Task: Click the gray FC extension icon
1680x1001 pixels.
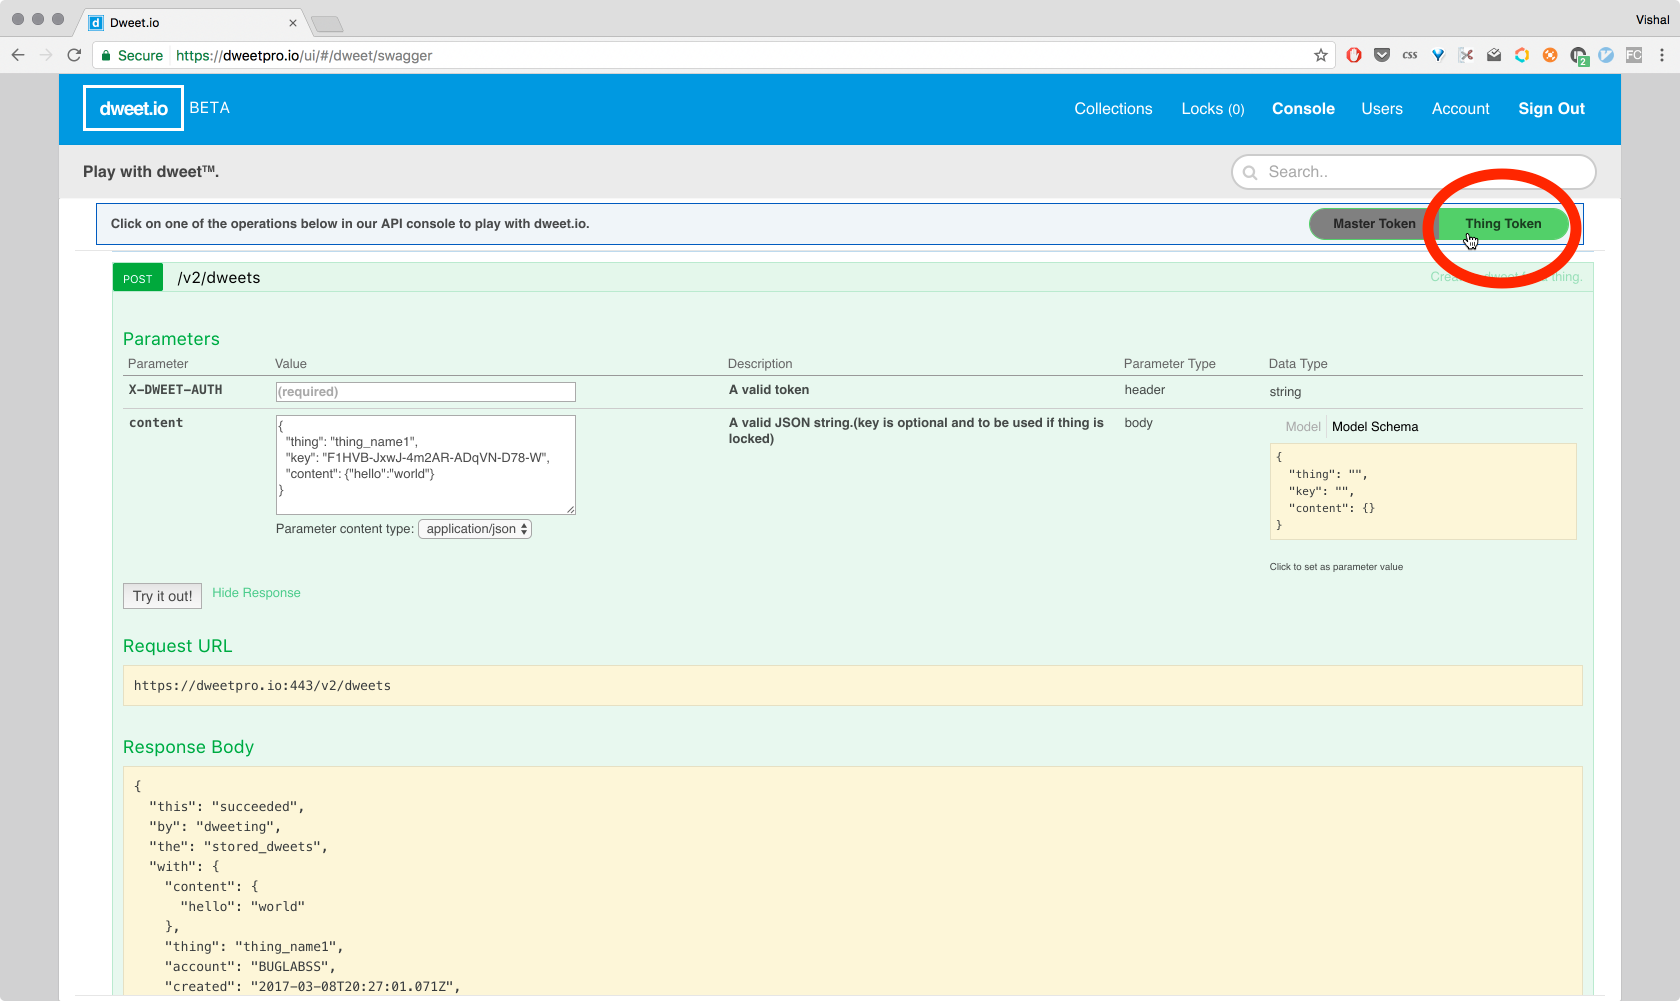Action: coord(1634,55)
